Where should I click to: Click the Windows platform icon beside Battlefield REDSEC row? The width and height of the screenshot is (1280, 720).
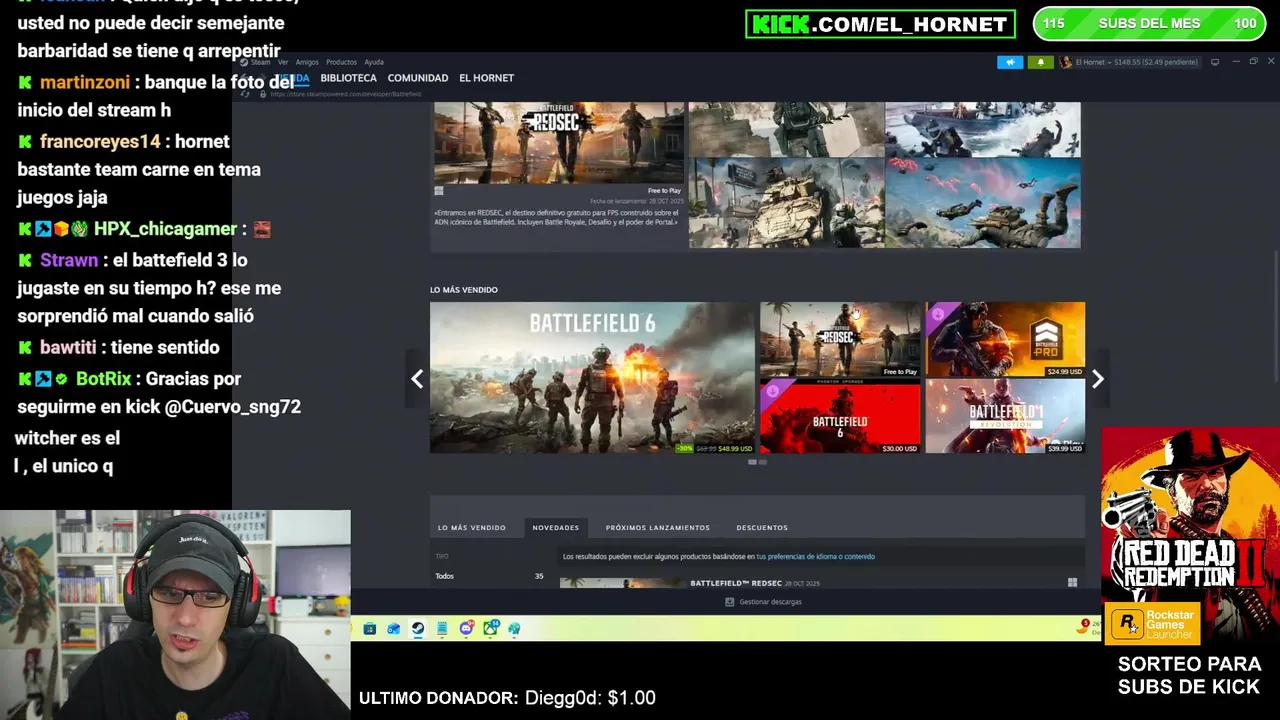pyautogui.click(x=1072, y=583)
